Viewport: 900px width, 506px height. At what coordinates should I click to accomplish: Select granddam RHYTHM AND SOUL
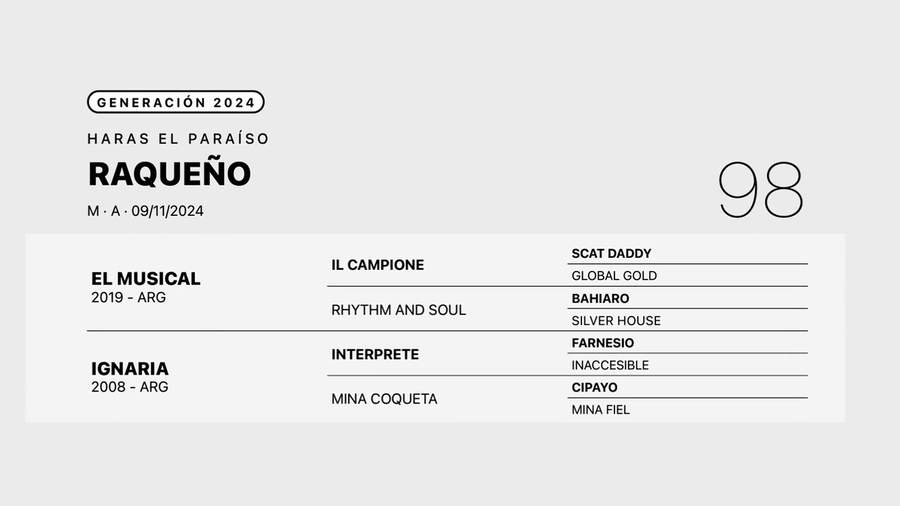[x=398, y=310]
